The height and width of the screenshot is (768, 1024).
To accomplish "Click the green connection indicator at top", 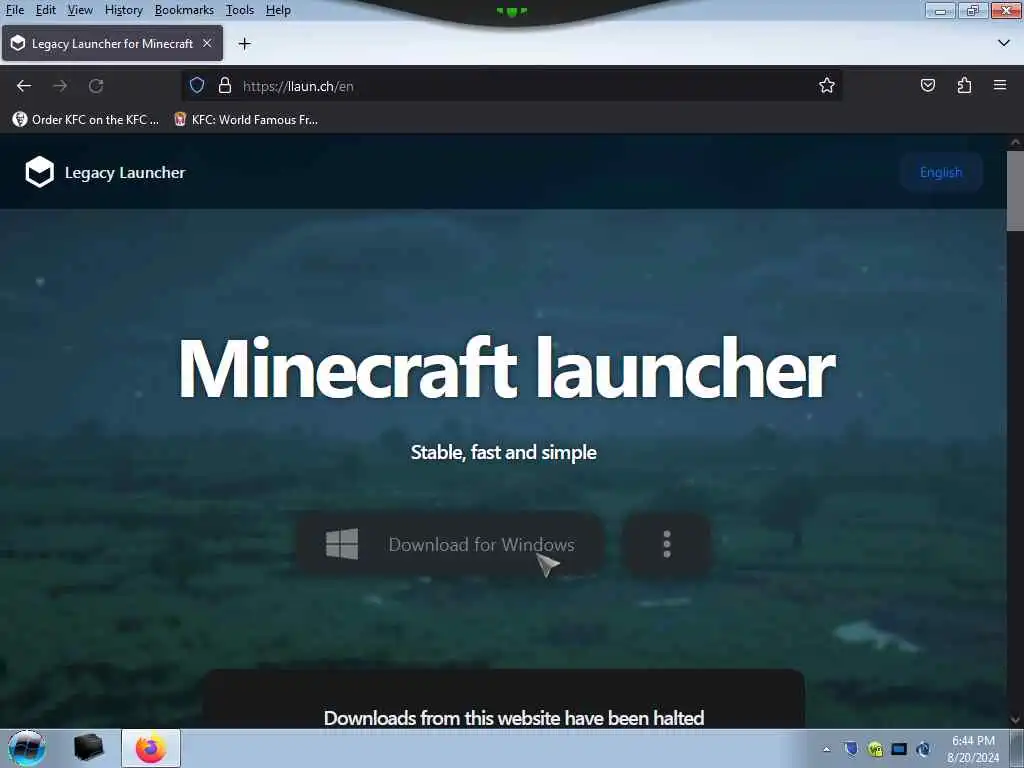I will 512,11.
